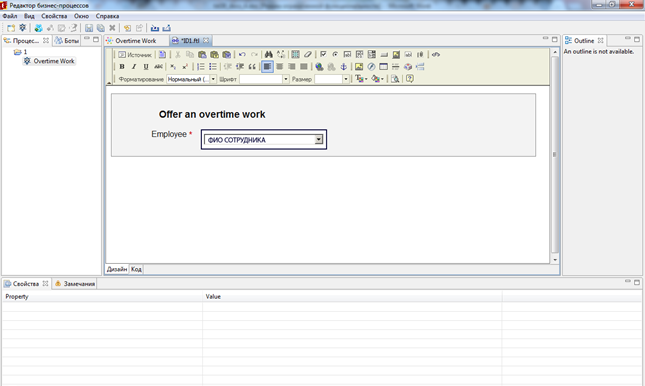Select center text alignment
Viewport: 645px width, 386px height.
click(280, 66)
